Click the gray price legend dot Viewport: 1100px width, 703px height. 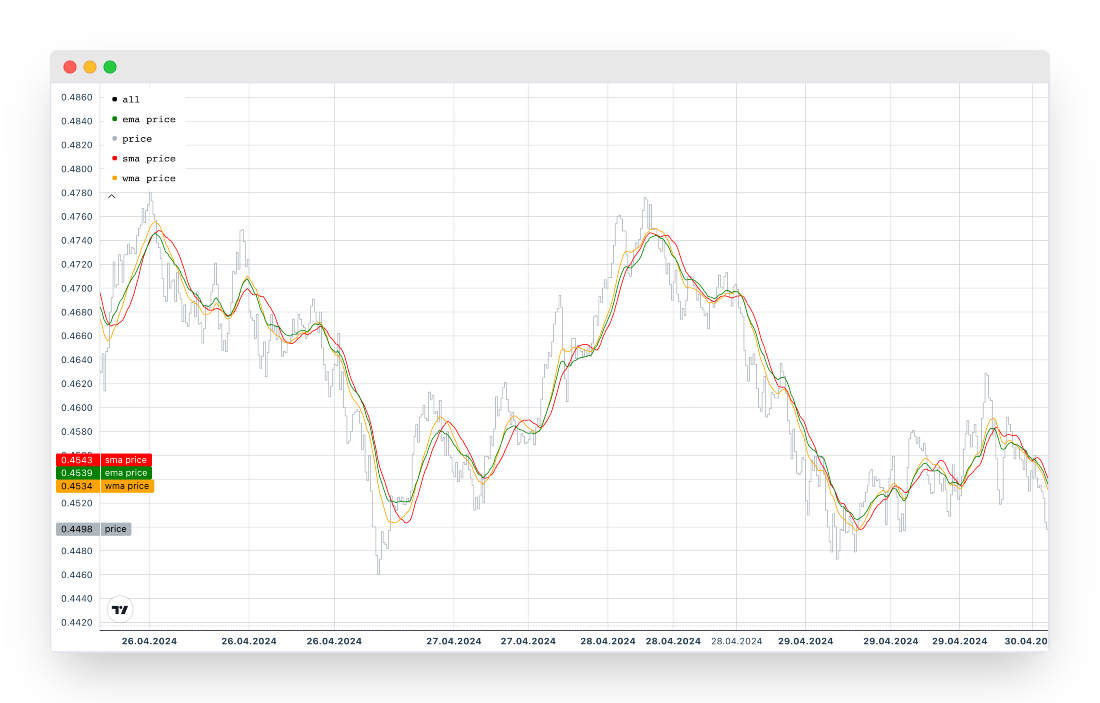pos(114,139)
